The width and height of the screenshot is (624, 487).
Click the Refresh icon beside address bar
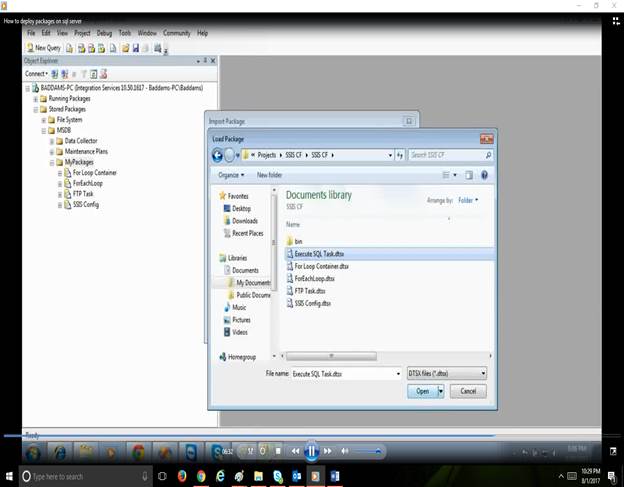point(400,155)
